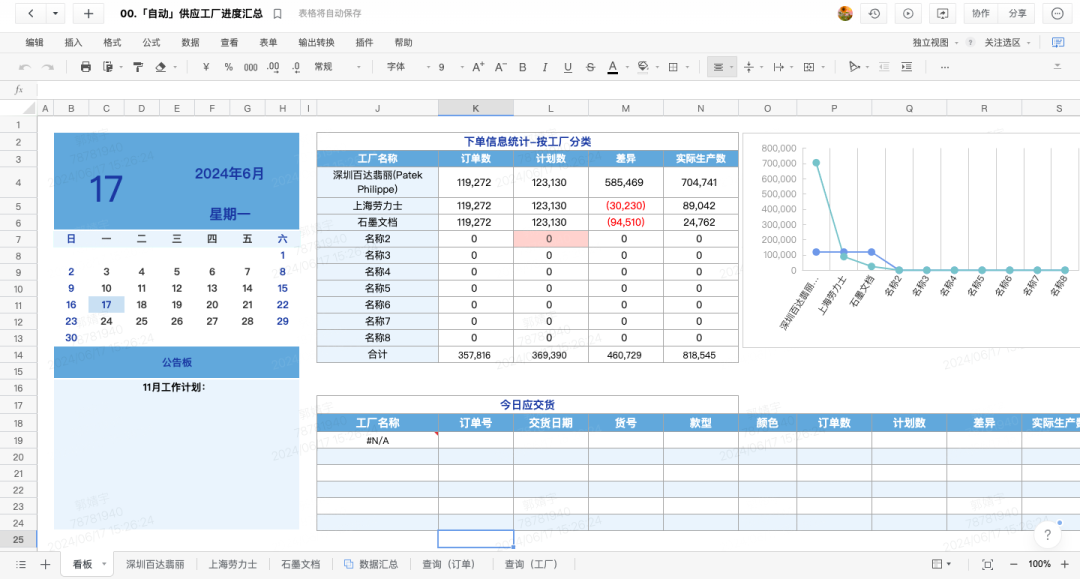Expand the dropdown beside the back arrow

coord(56,13)
